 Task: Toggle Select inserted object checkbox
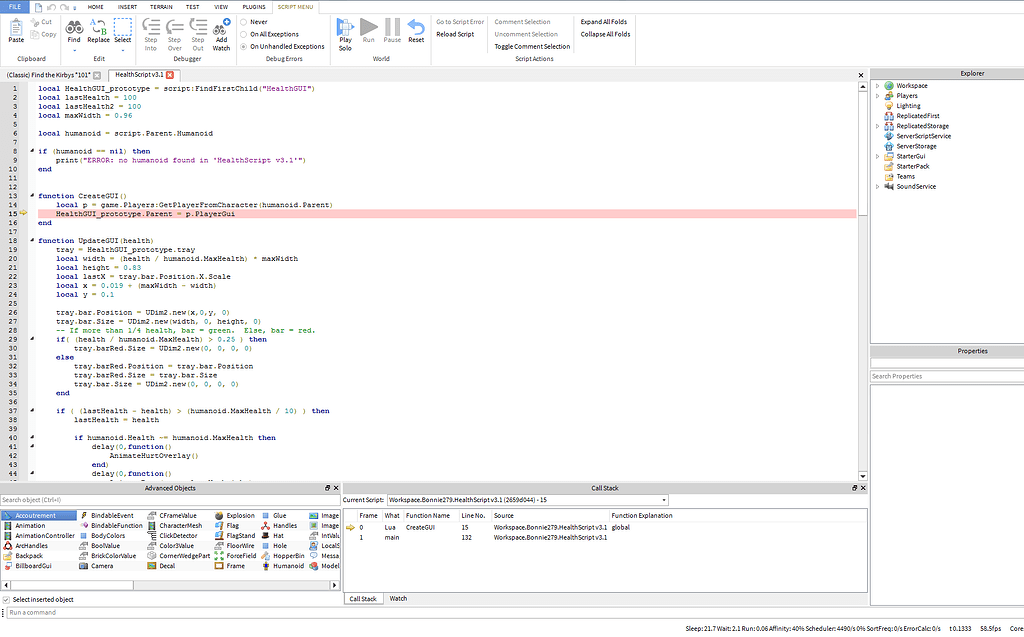[x=6, y=600]
